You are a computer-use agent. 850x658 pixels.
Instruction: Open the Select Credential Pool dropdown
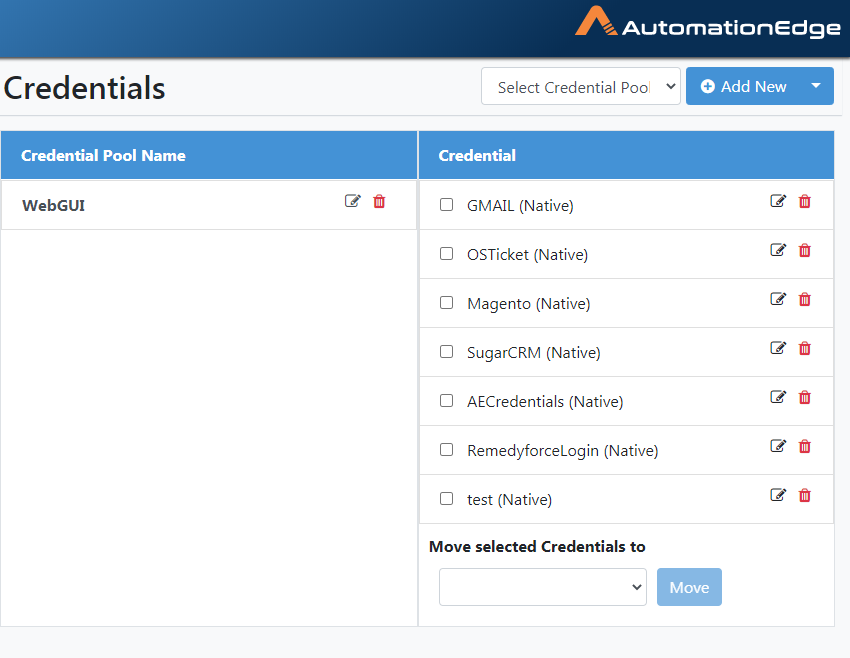[581, 86]
